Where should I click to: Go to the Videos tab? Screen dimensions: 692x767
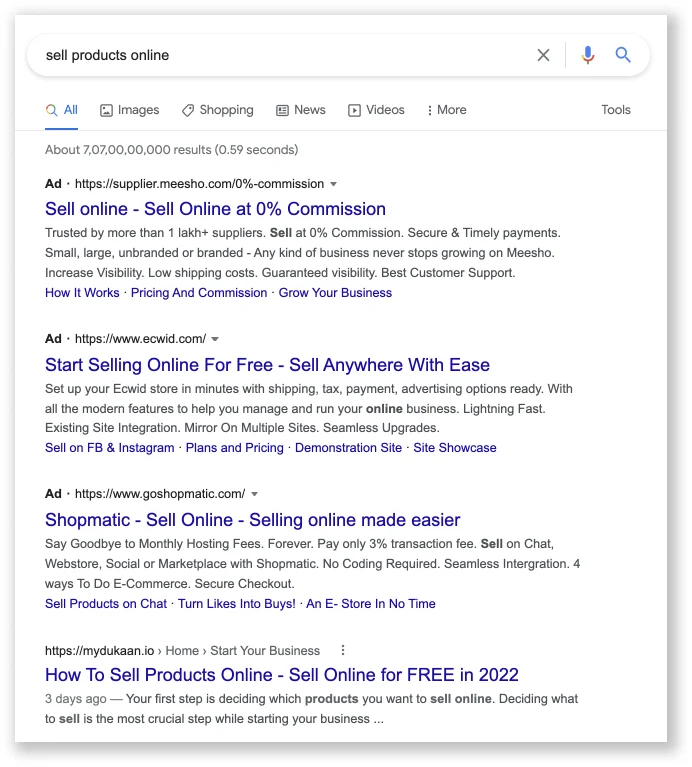(376, 110)
